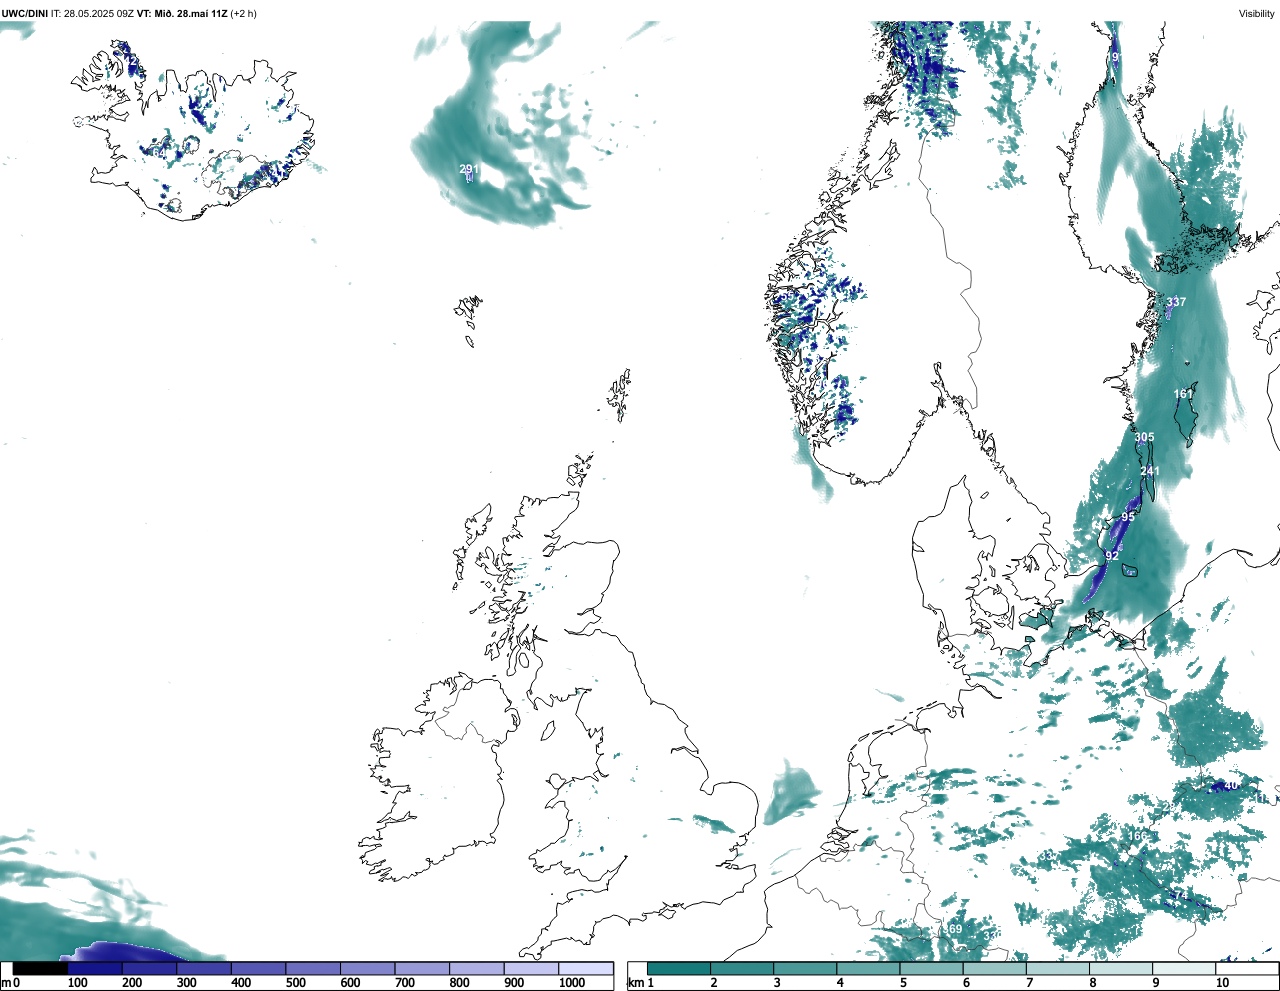Click the 500–600 m legend color segment

[313, 968]
